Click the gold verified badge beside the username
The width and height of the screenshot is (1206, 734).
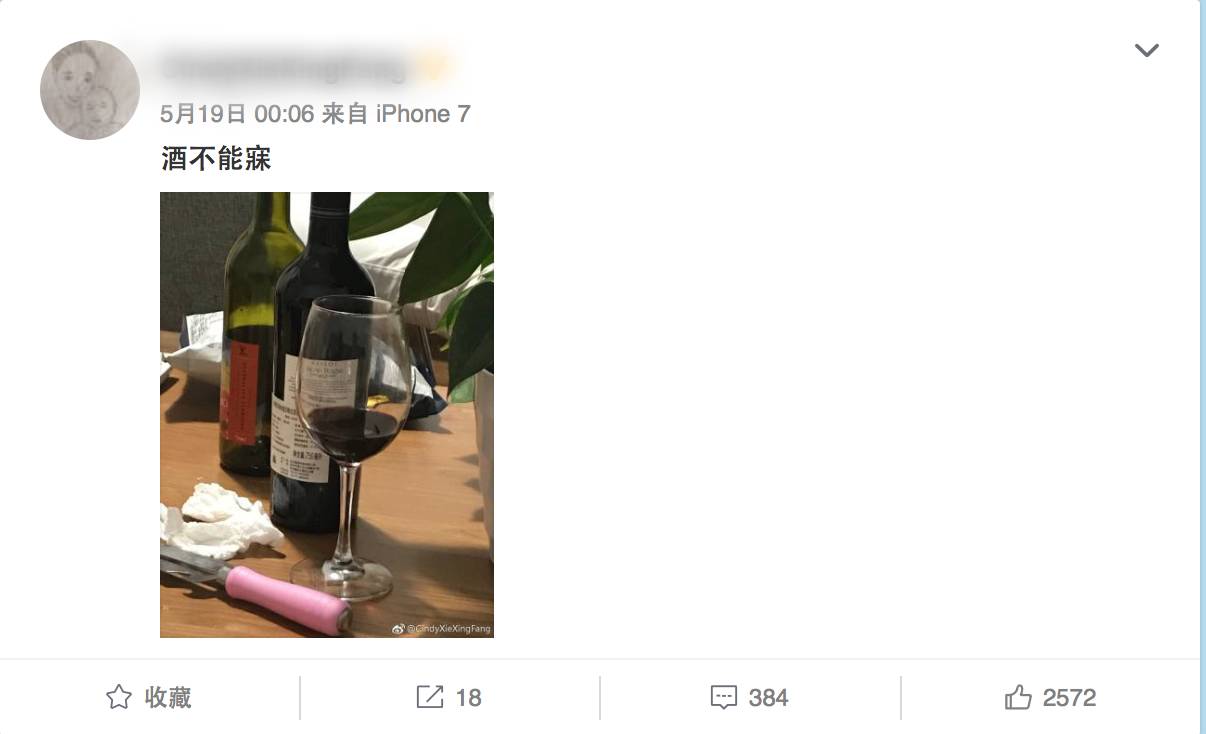point(434,67)
